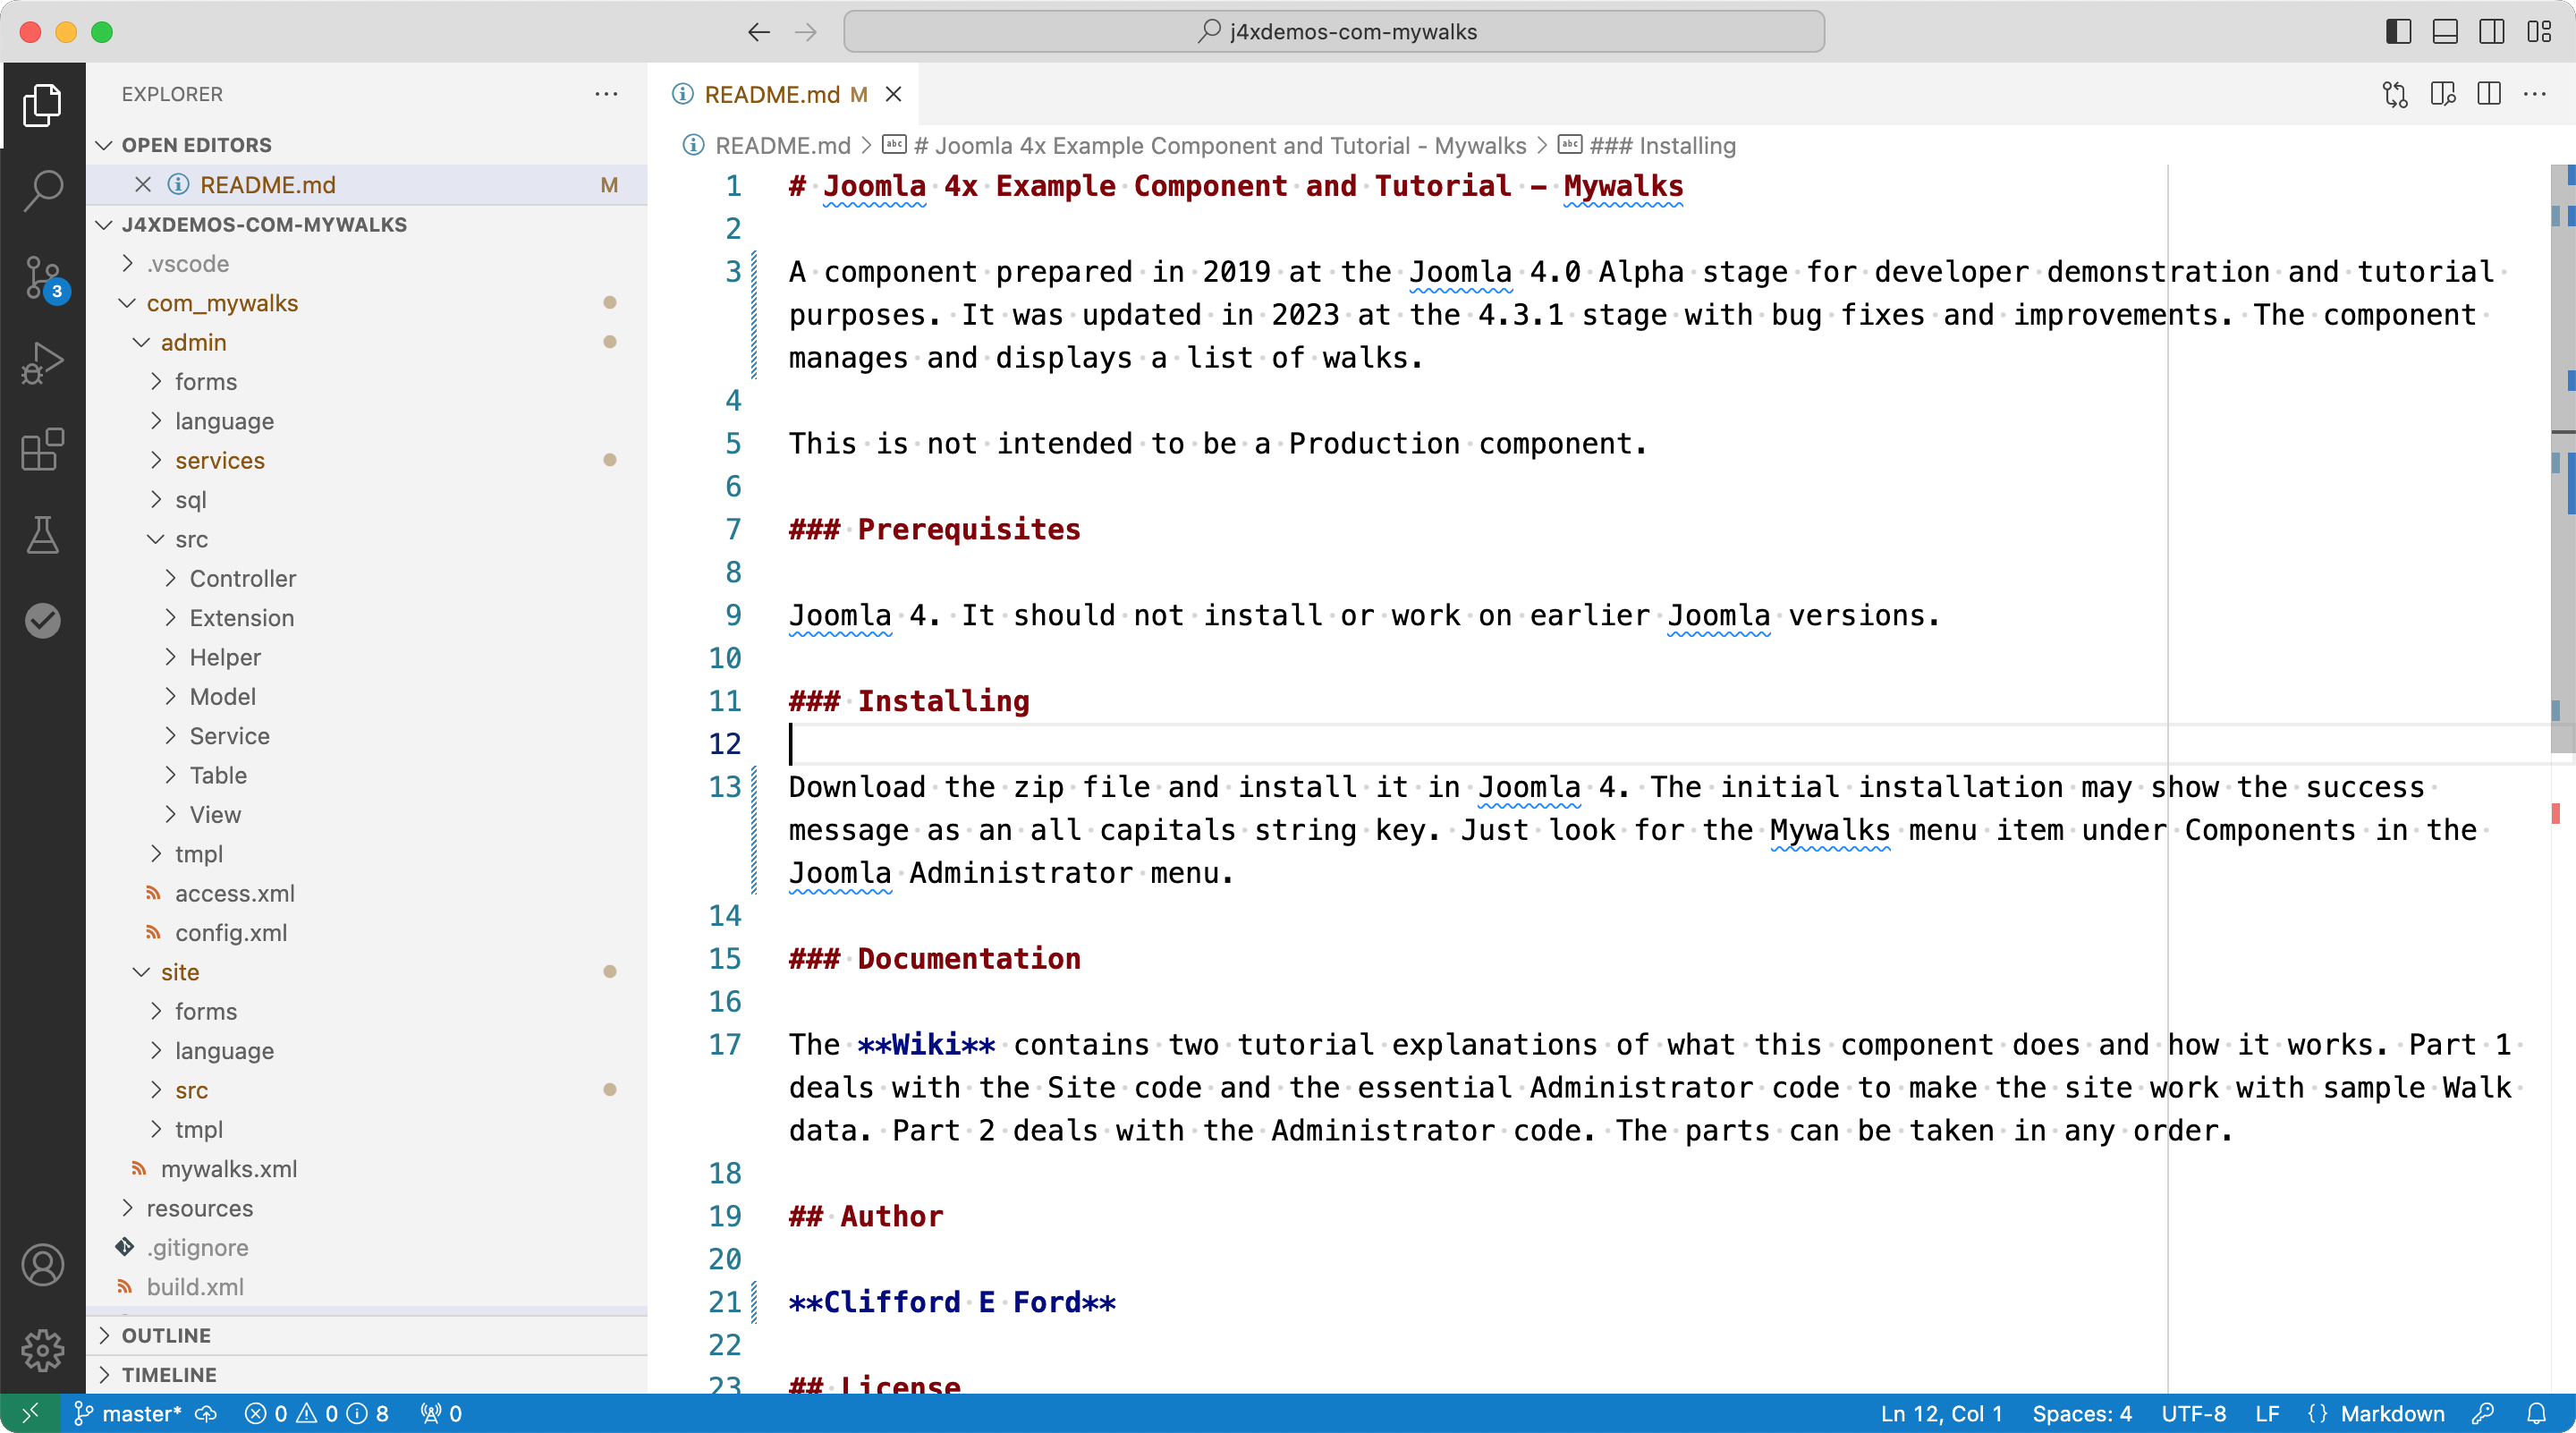This screenshot has height=1433, width=2576.
Task: Open errors and warnings problems indicator
Action: point(317,1413)
